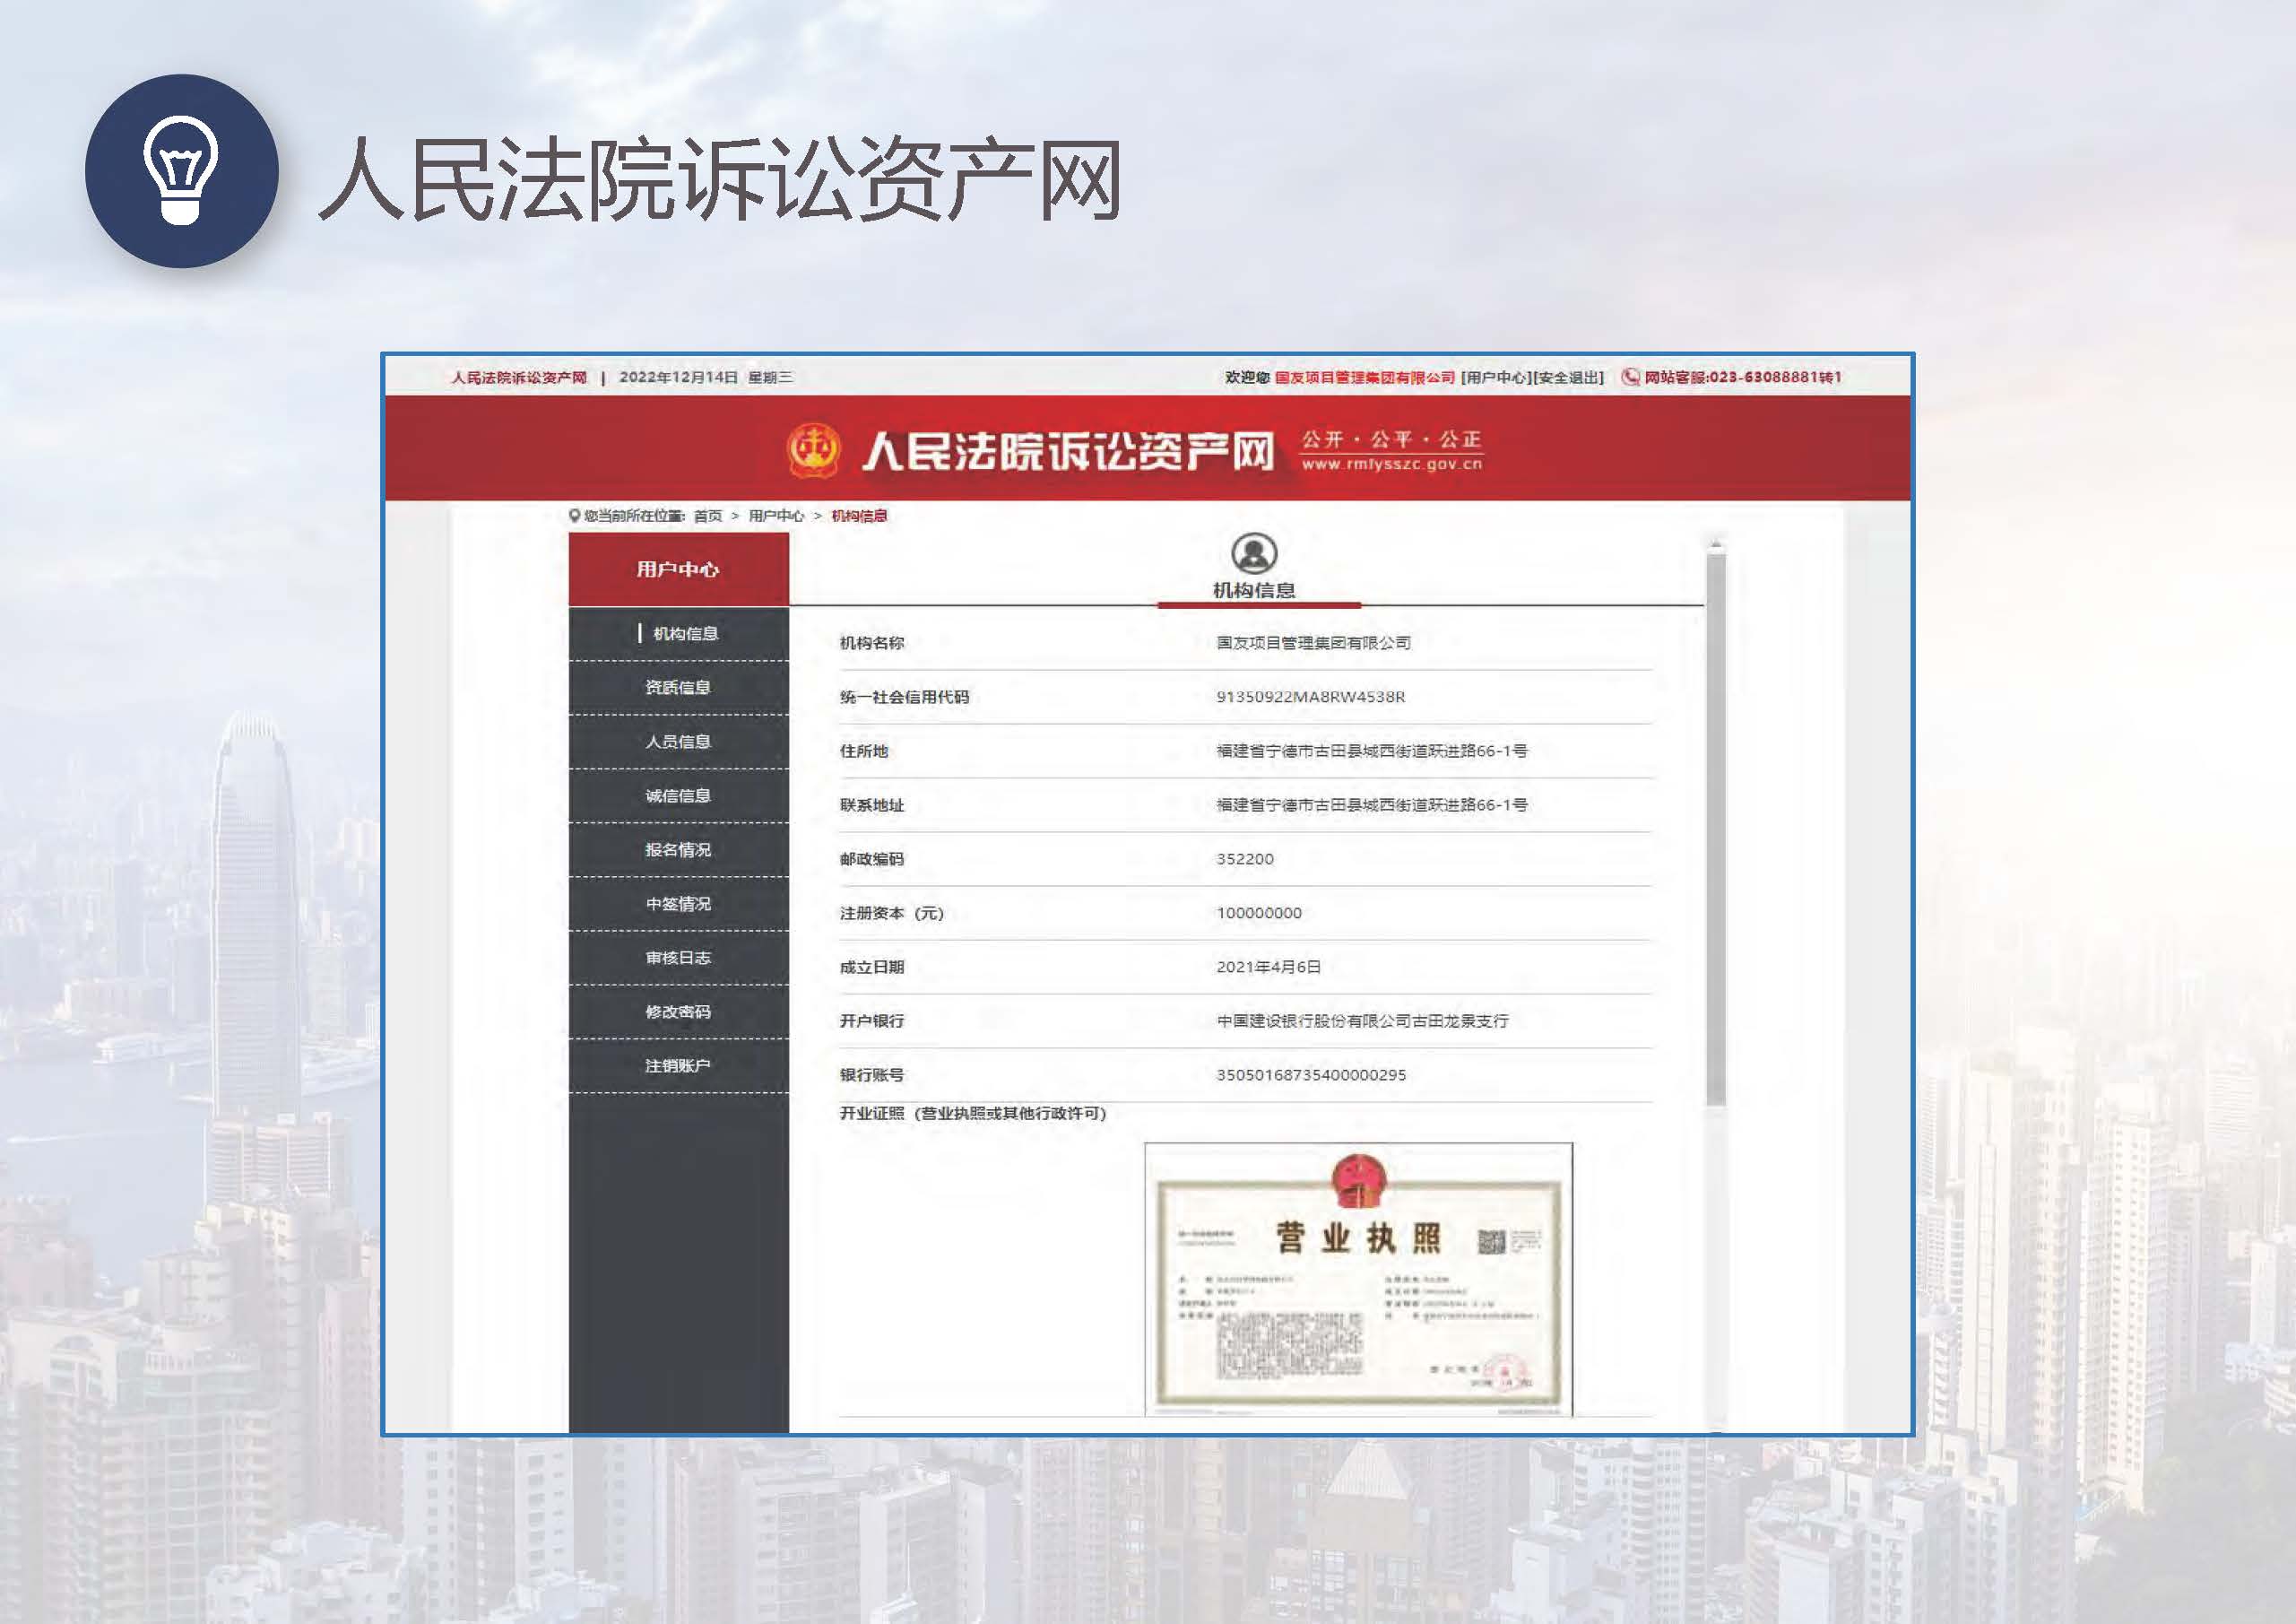Click the 人民法院诉讼资产网 link at top left
Image resolution: width=2296 pixels, height=1624 pixels.
519,377
